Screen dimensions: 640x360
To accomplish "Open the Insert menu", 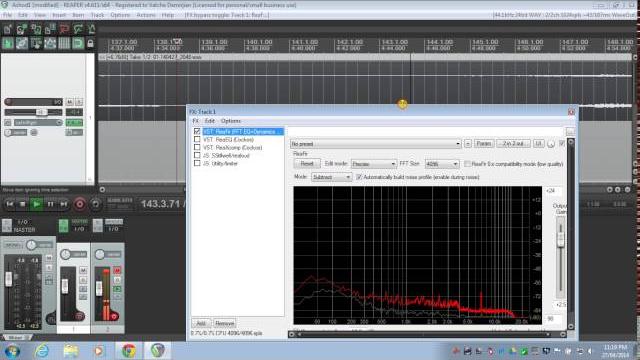I will tap(59, 15).
